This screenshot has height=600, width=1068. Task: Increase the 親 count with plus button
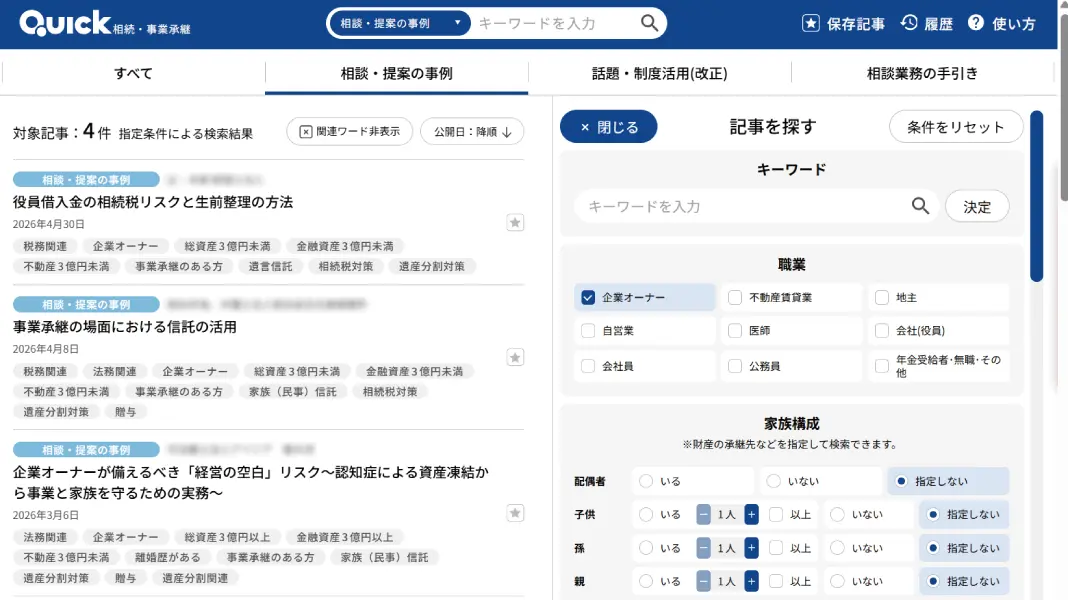[751, 582]
